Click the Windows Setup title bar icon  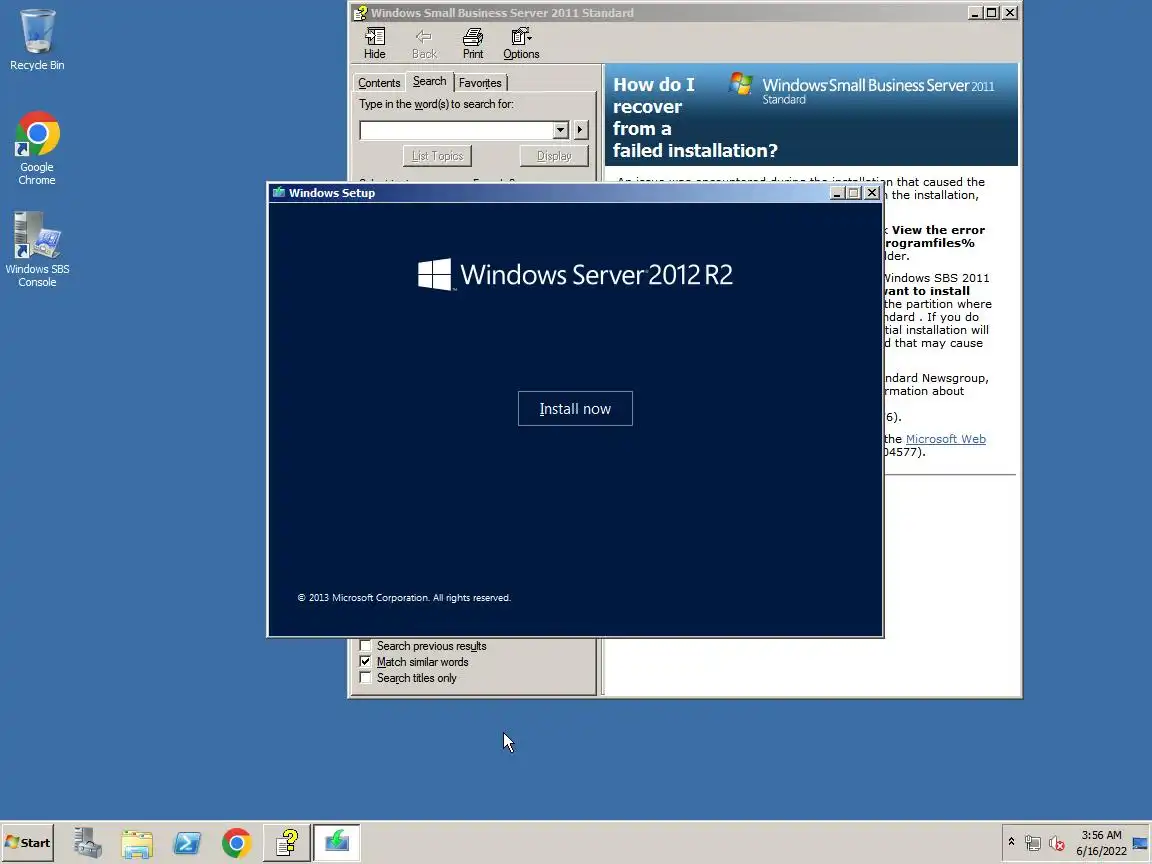point(278,192)
